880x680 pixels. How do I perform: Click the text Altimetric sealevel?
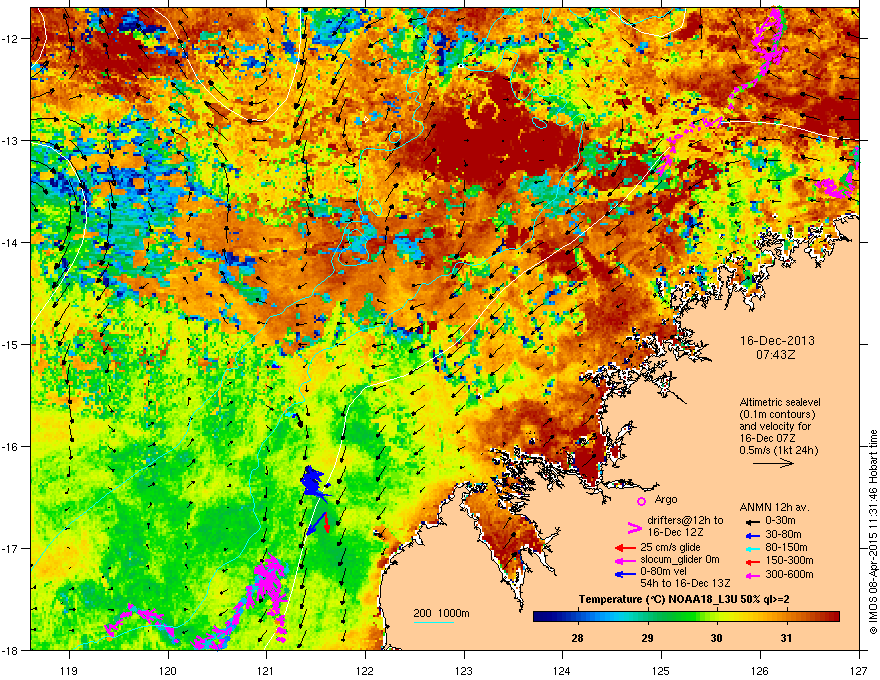pos(780,402)
